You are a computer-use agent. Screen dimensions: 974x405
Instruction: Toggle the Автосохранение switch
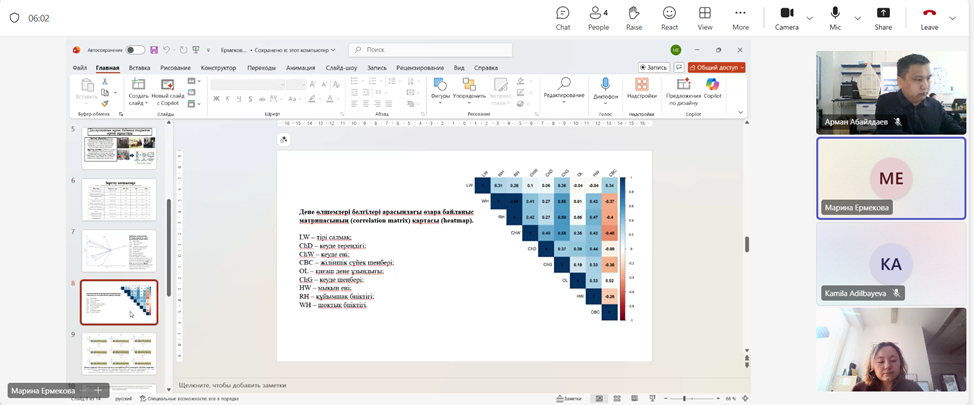[x=134, y=50]
